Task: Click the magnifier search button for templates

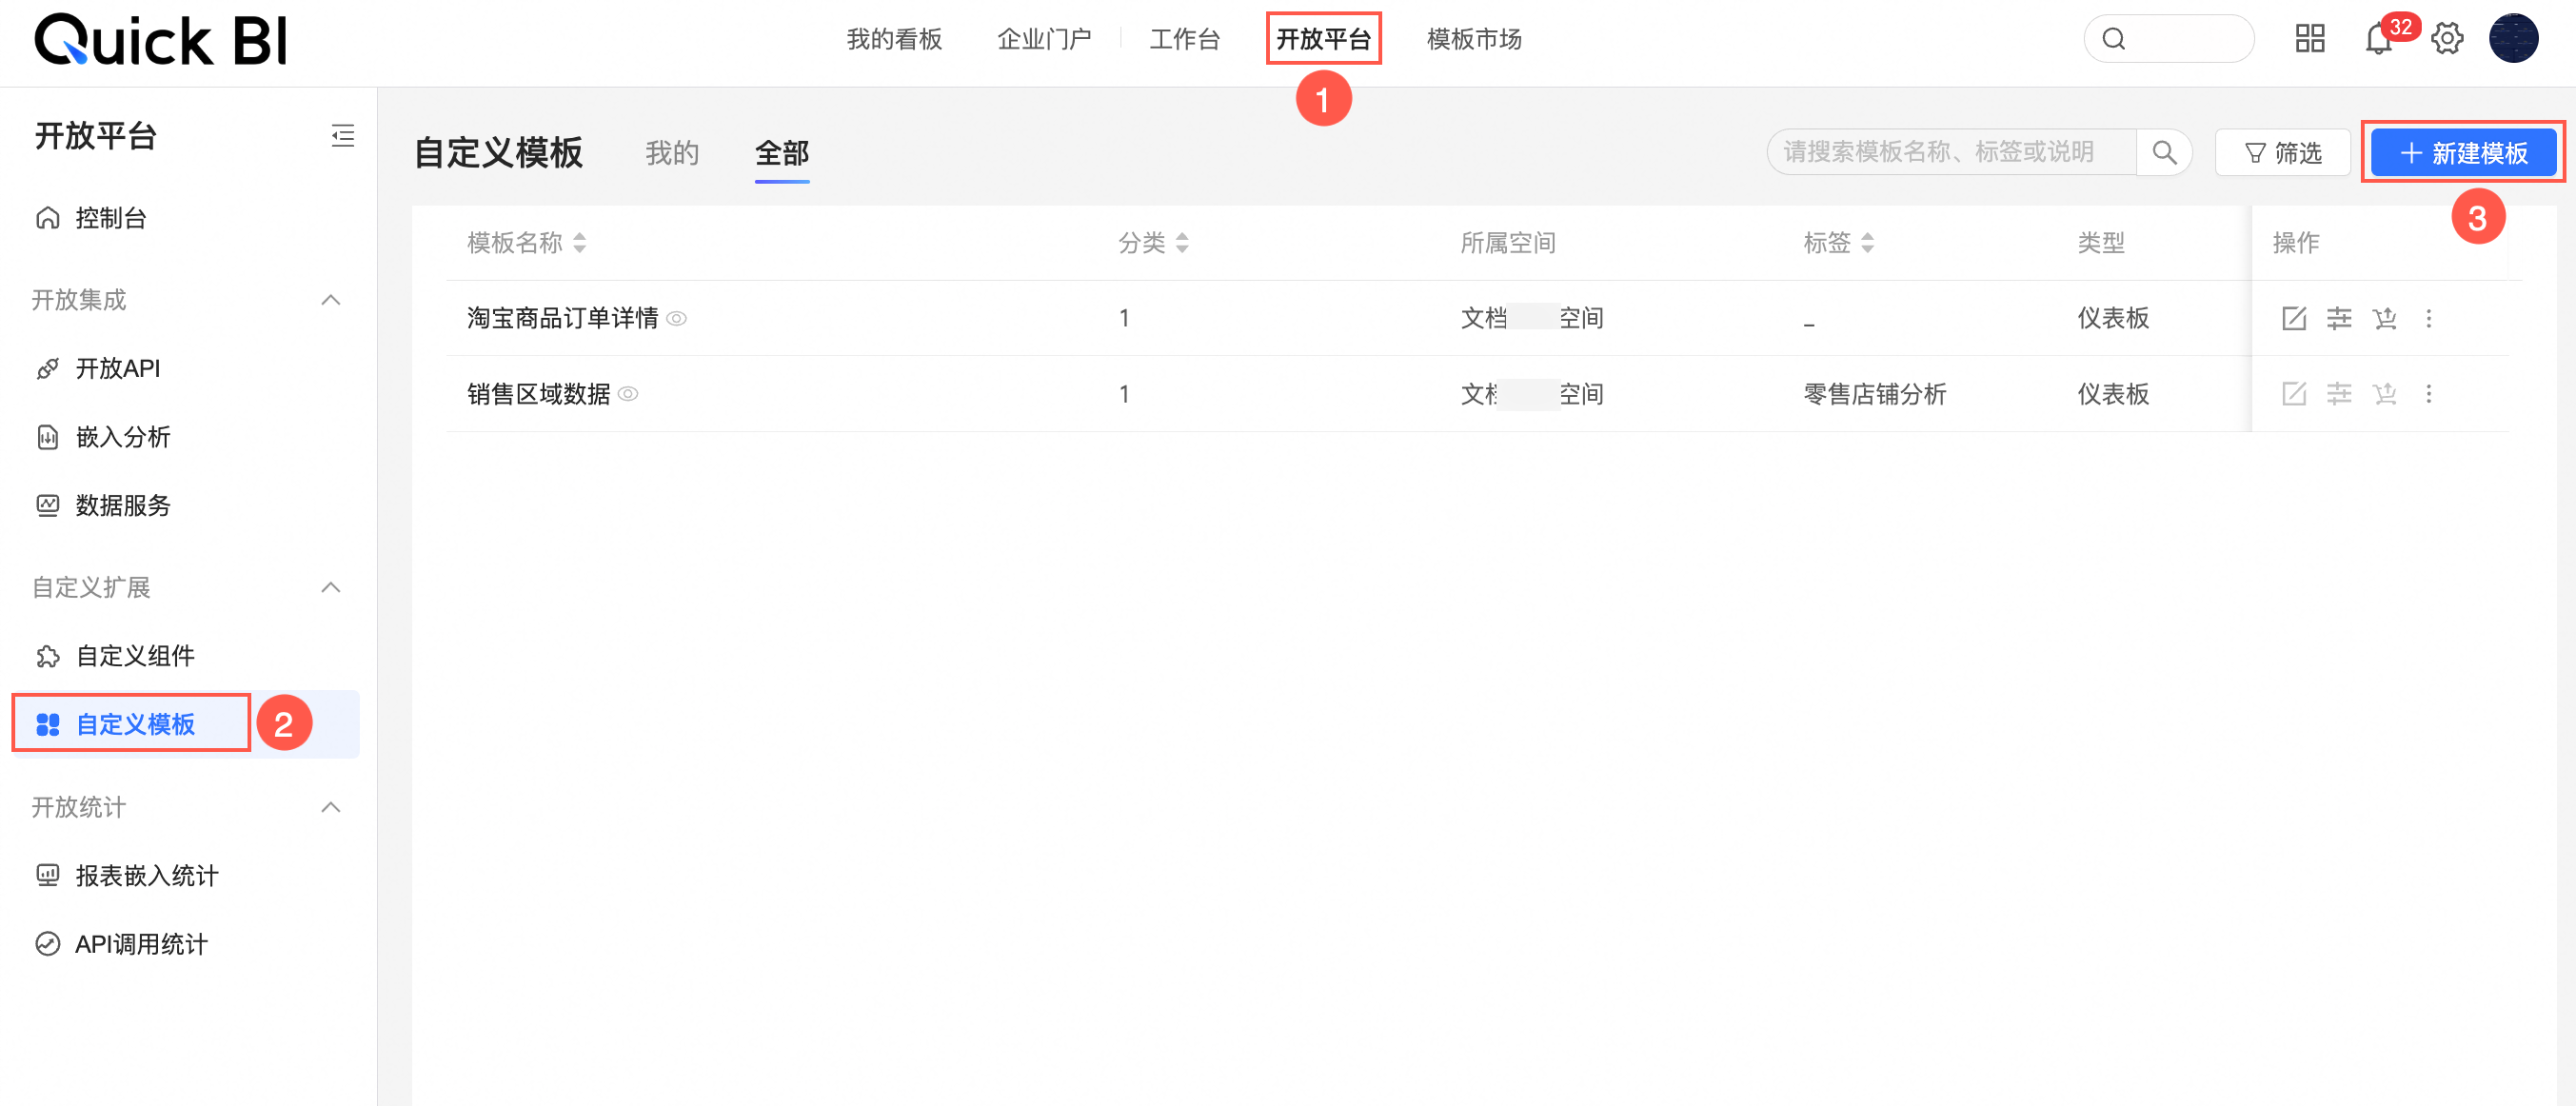Action: click(x=2163, y=153)
